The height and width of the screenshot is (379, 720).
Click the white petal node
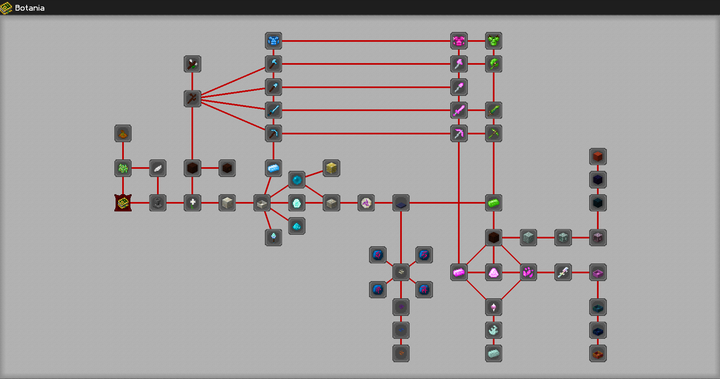(x=158, y=168)
